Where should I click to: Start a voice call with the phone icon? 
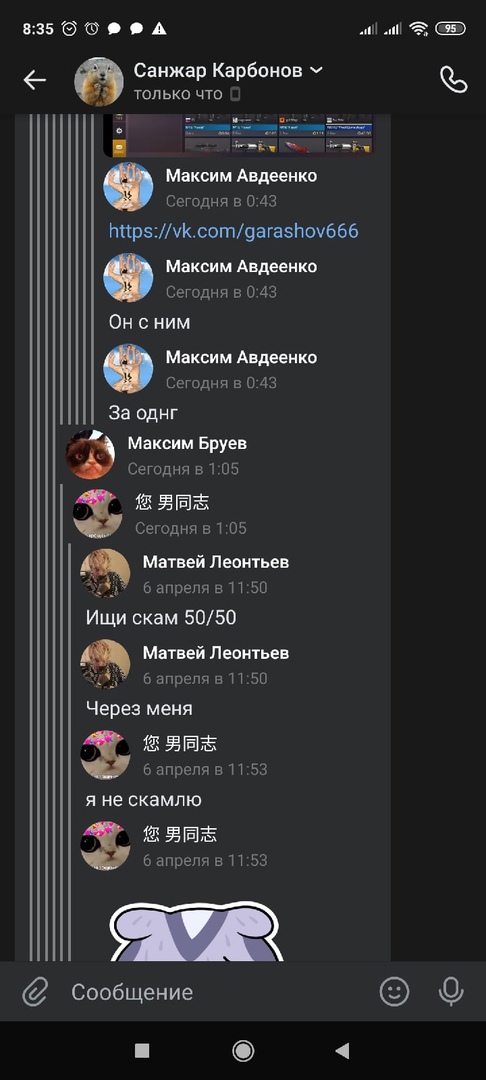point(453,81)
